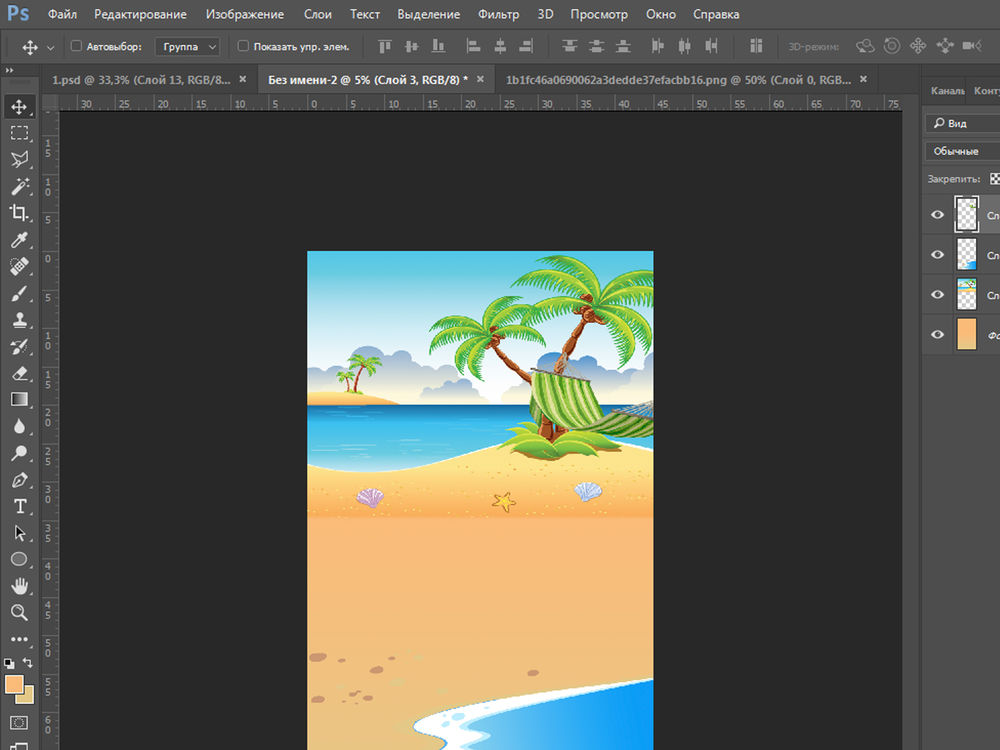Open the Группа auto-select dropdown
The width and height of the screenshot is (1000, 750).
pos(187,46)
